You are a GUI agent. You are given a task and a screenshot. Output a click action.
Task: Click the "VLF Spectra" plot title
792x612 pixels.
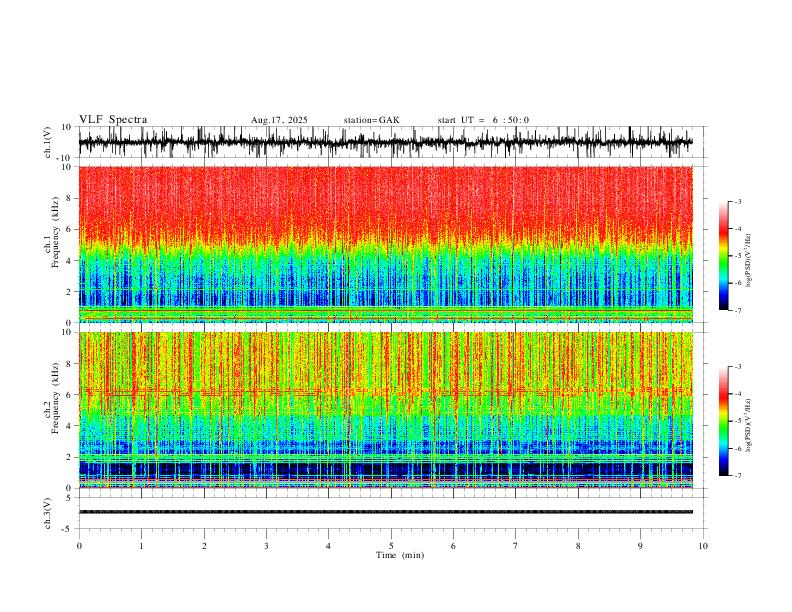coord(113,120)
